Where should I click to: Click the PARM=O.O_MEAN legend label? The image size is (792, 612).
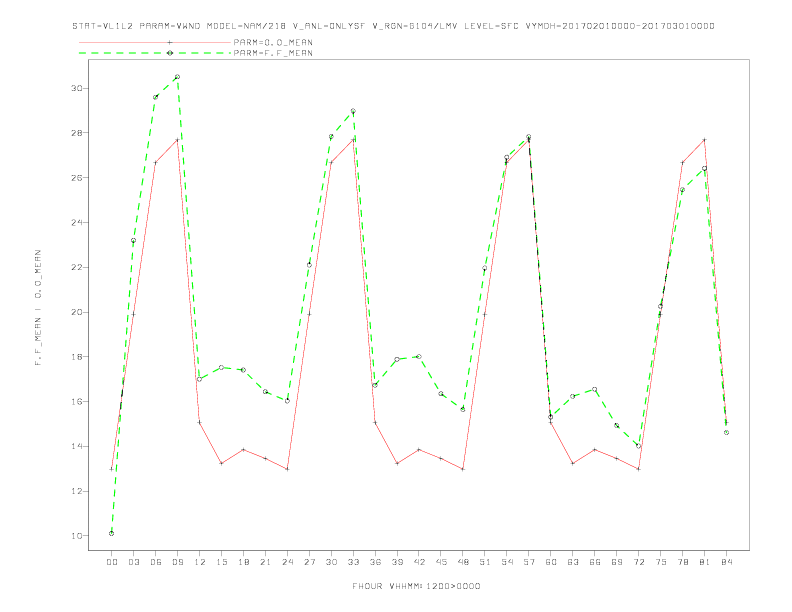(x=273, y=42)
